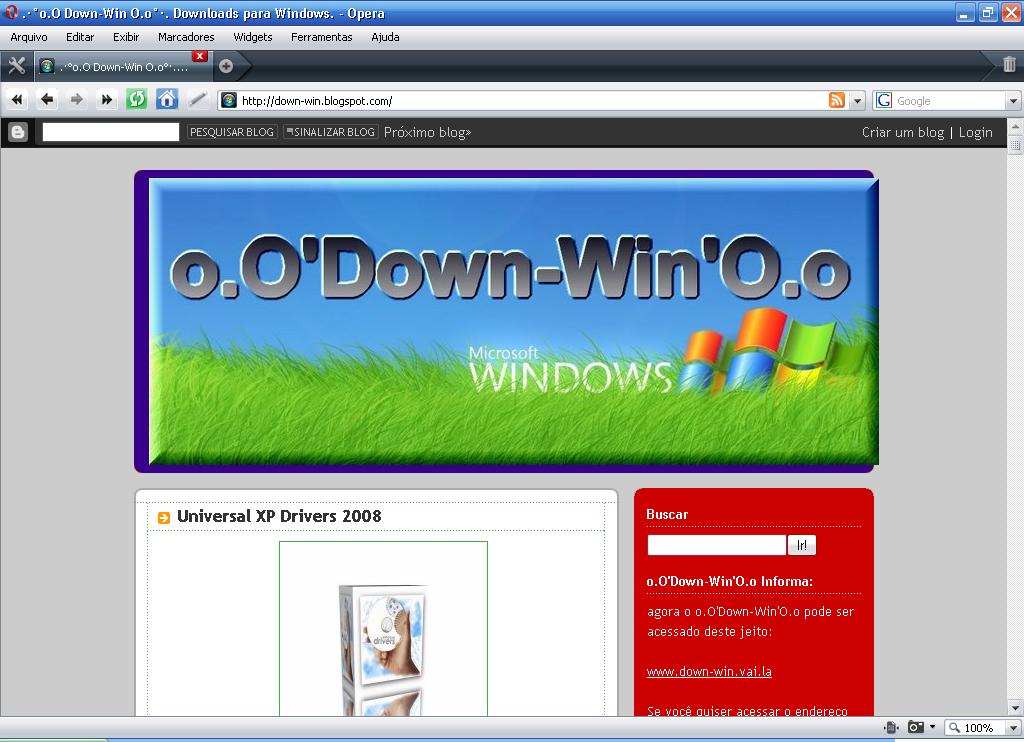Screen dimensions: 1024x742
Task: Click the Blogger logo icon
Action: [x=18, y=132]
